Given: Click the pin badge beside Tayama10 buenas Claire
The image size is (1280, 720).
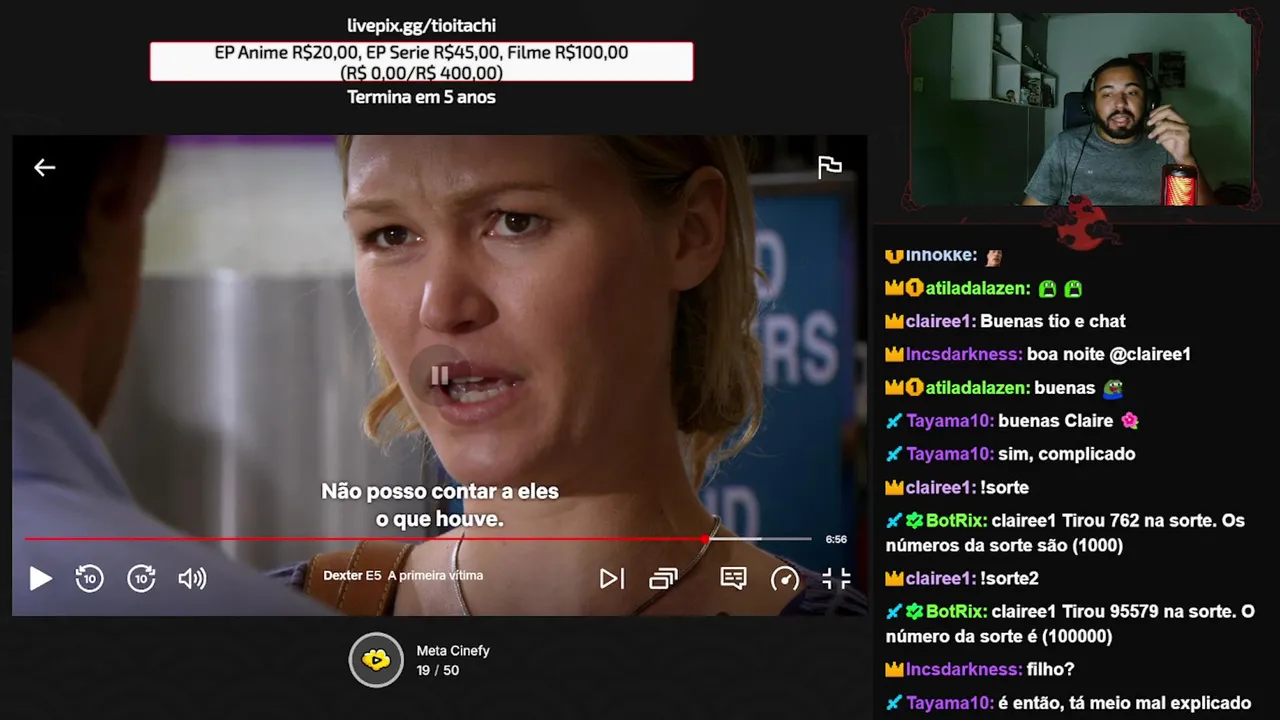Looking at the screenshot, I should [894, 421].
